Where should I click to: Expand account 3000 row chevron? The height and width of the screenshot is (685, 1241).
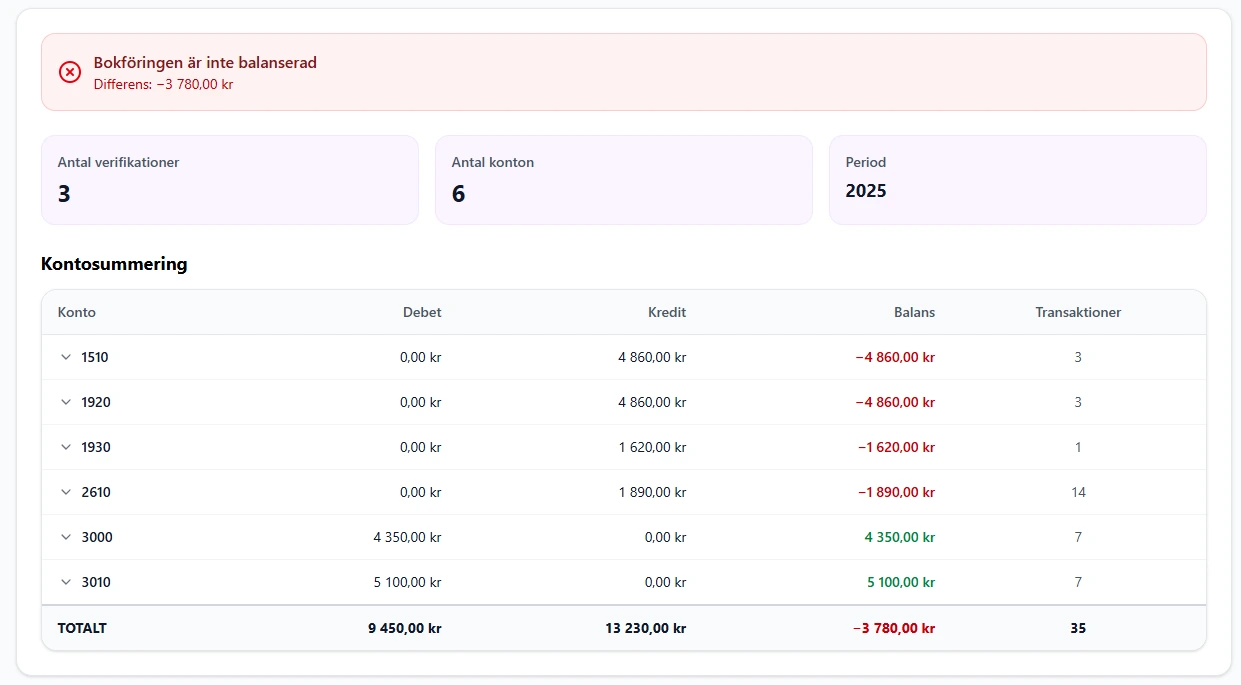66,537
